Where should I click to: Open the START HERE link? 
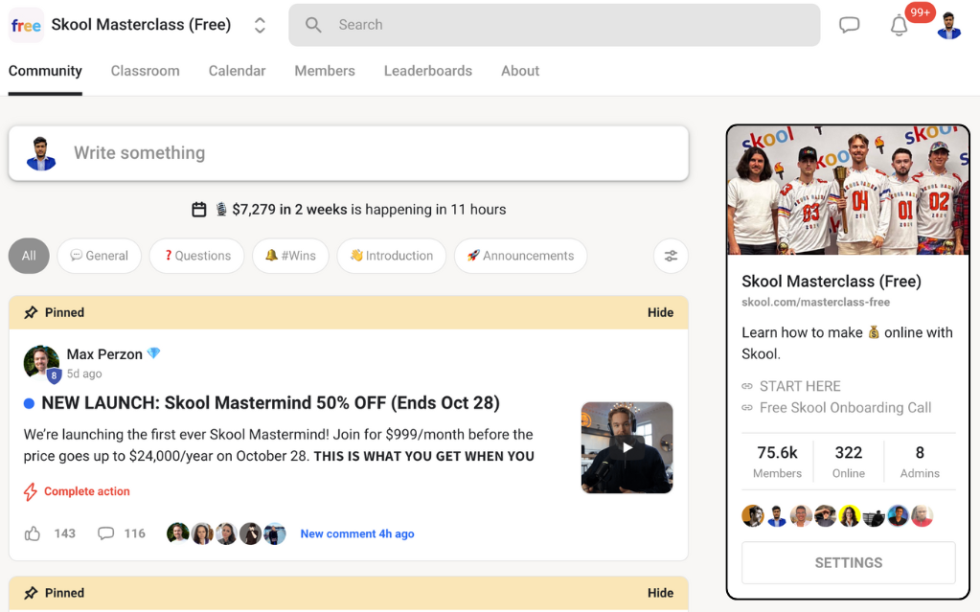coord(799,386)
